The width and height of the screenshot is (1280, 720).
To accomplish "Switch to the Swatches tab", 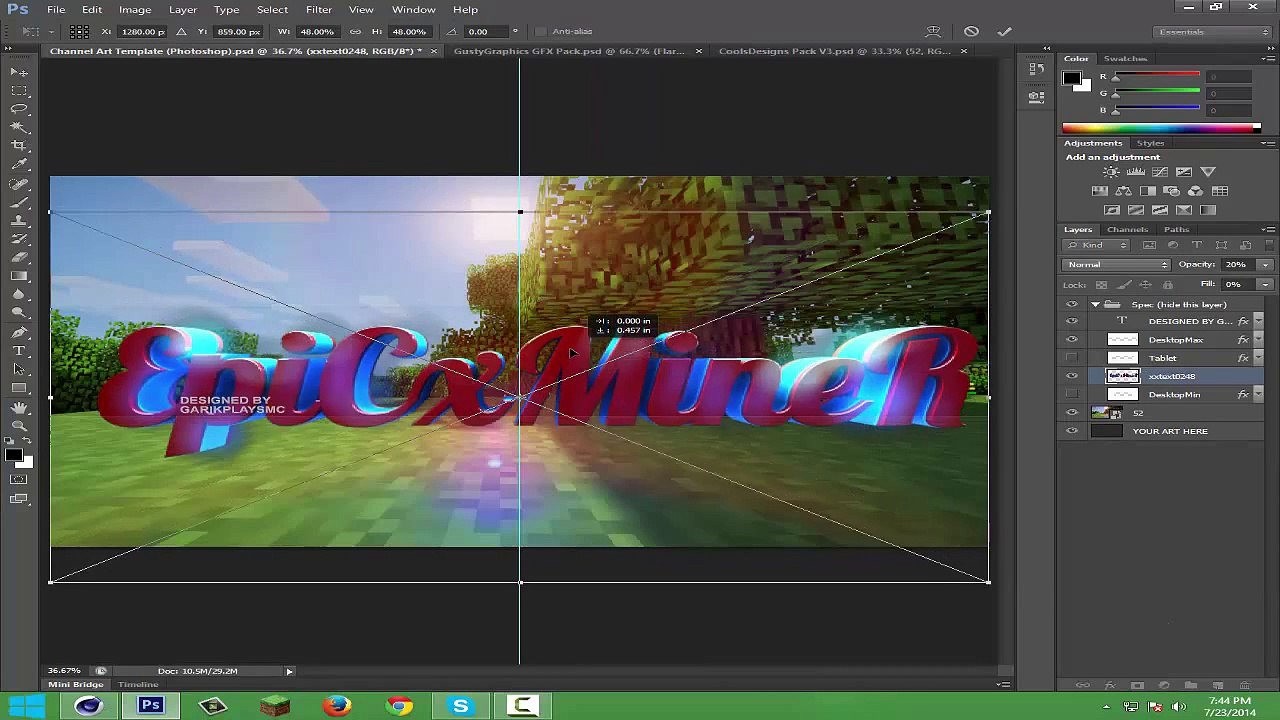I will click(1125, 59).
